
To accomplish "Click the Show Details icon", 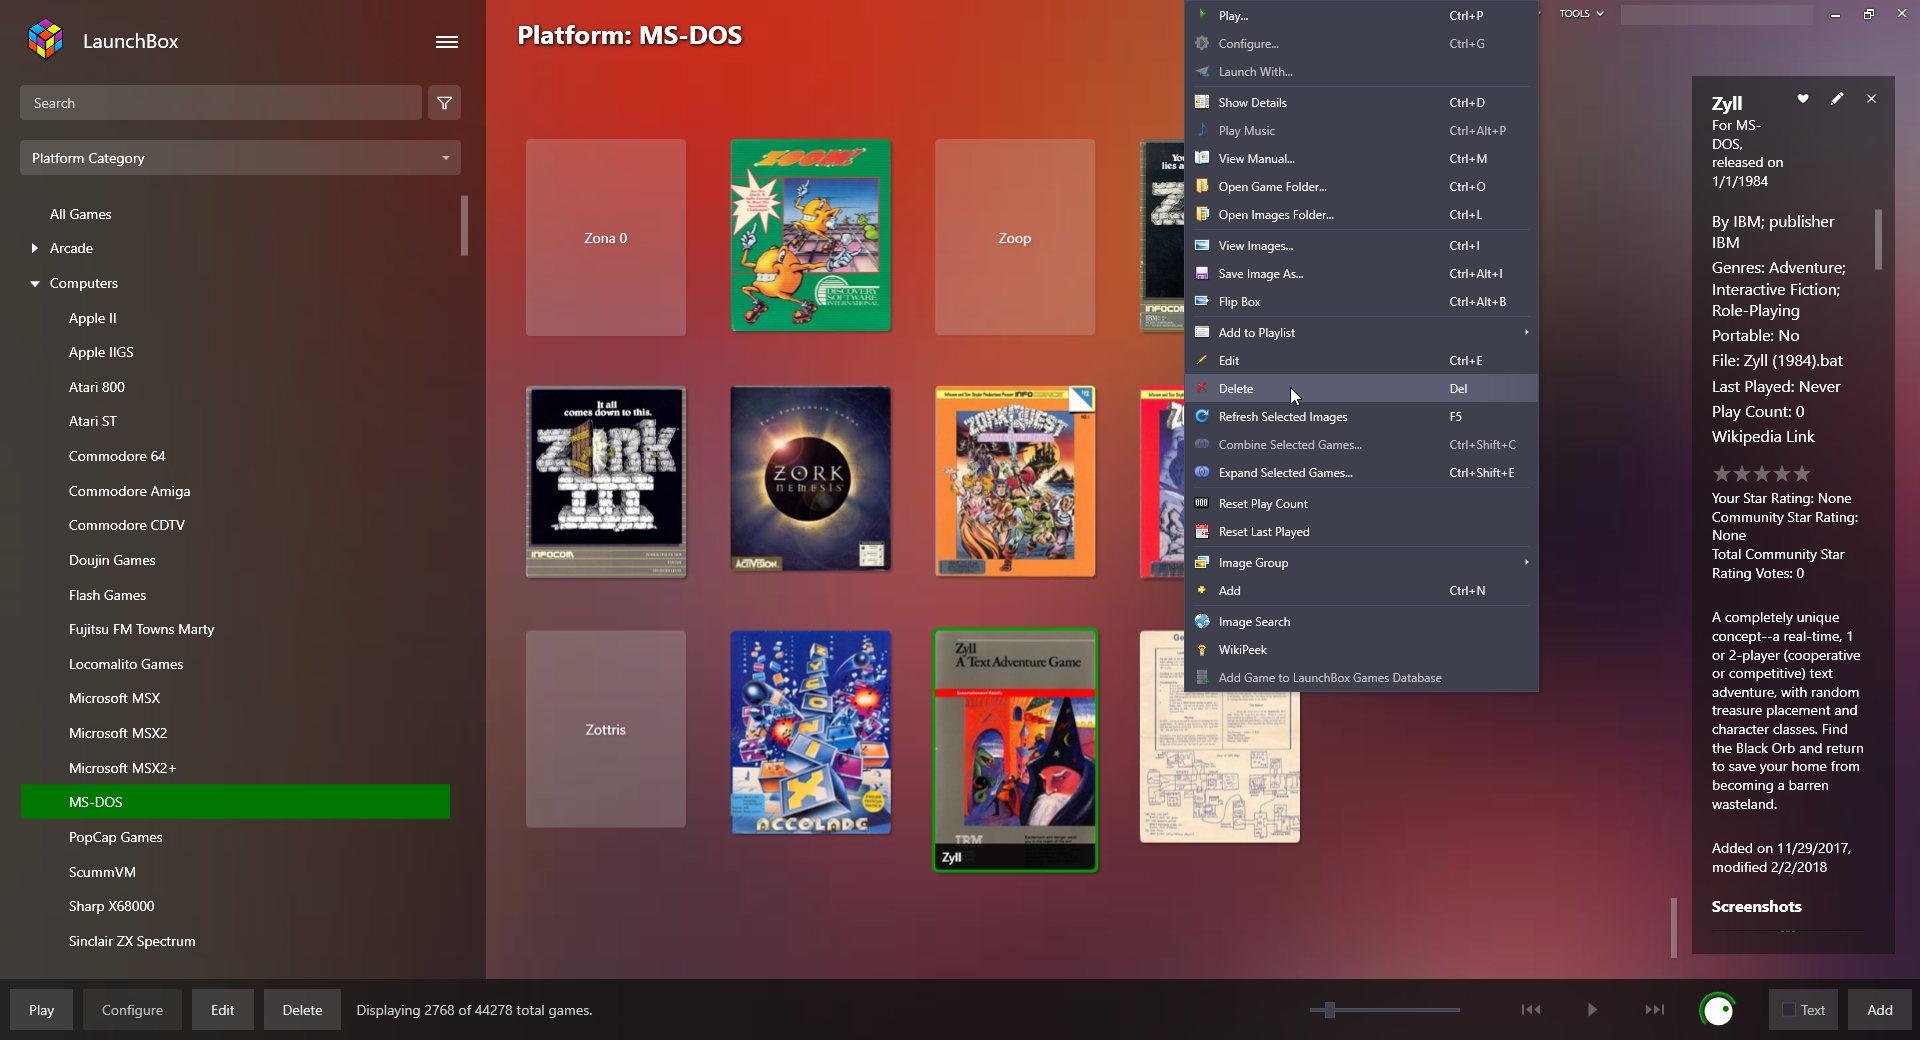I will click(x=1202, y=102).
